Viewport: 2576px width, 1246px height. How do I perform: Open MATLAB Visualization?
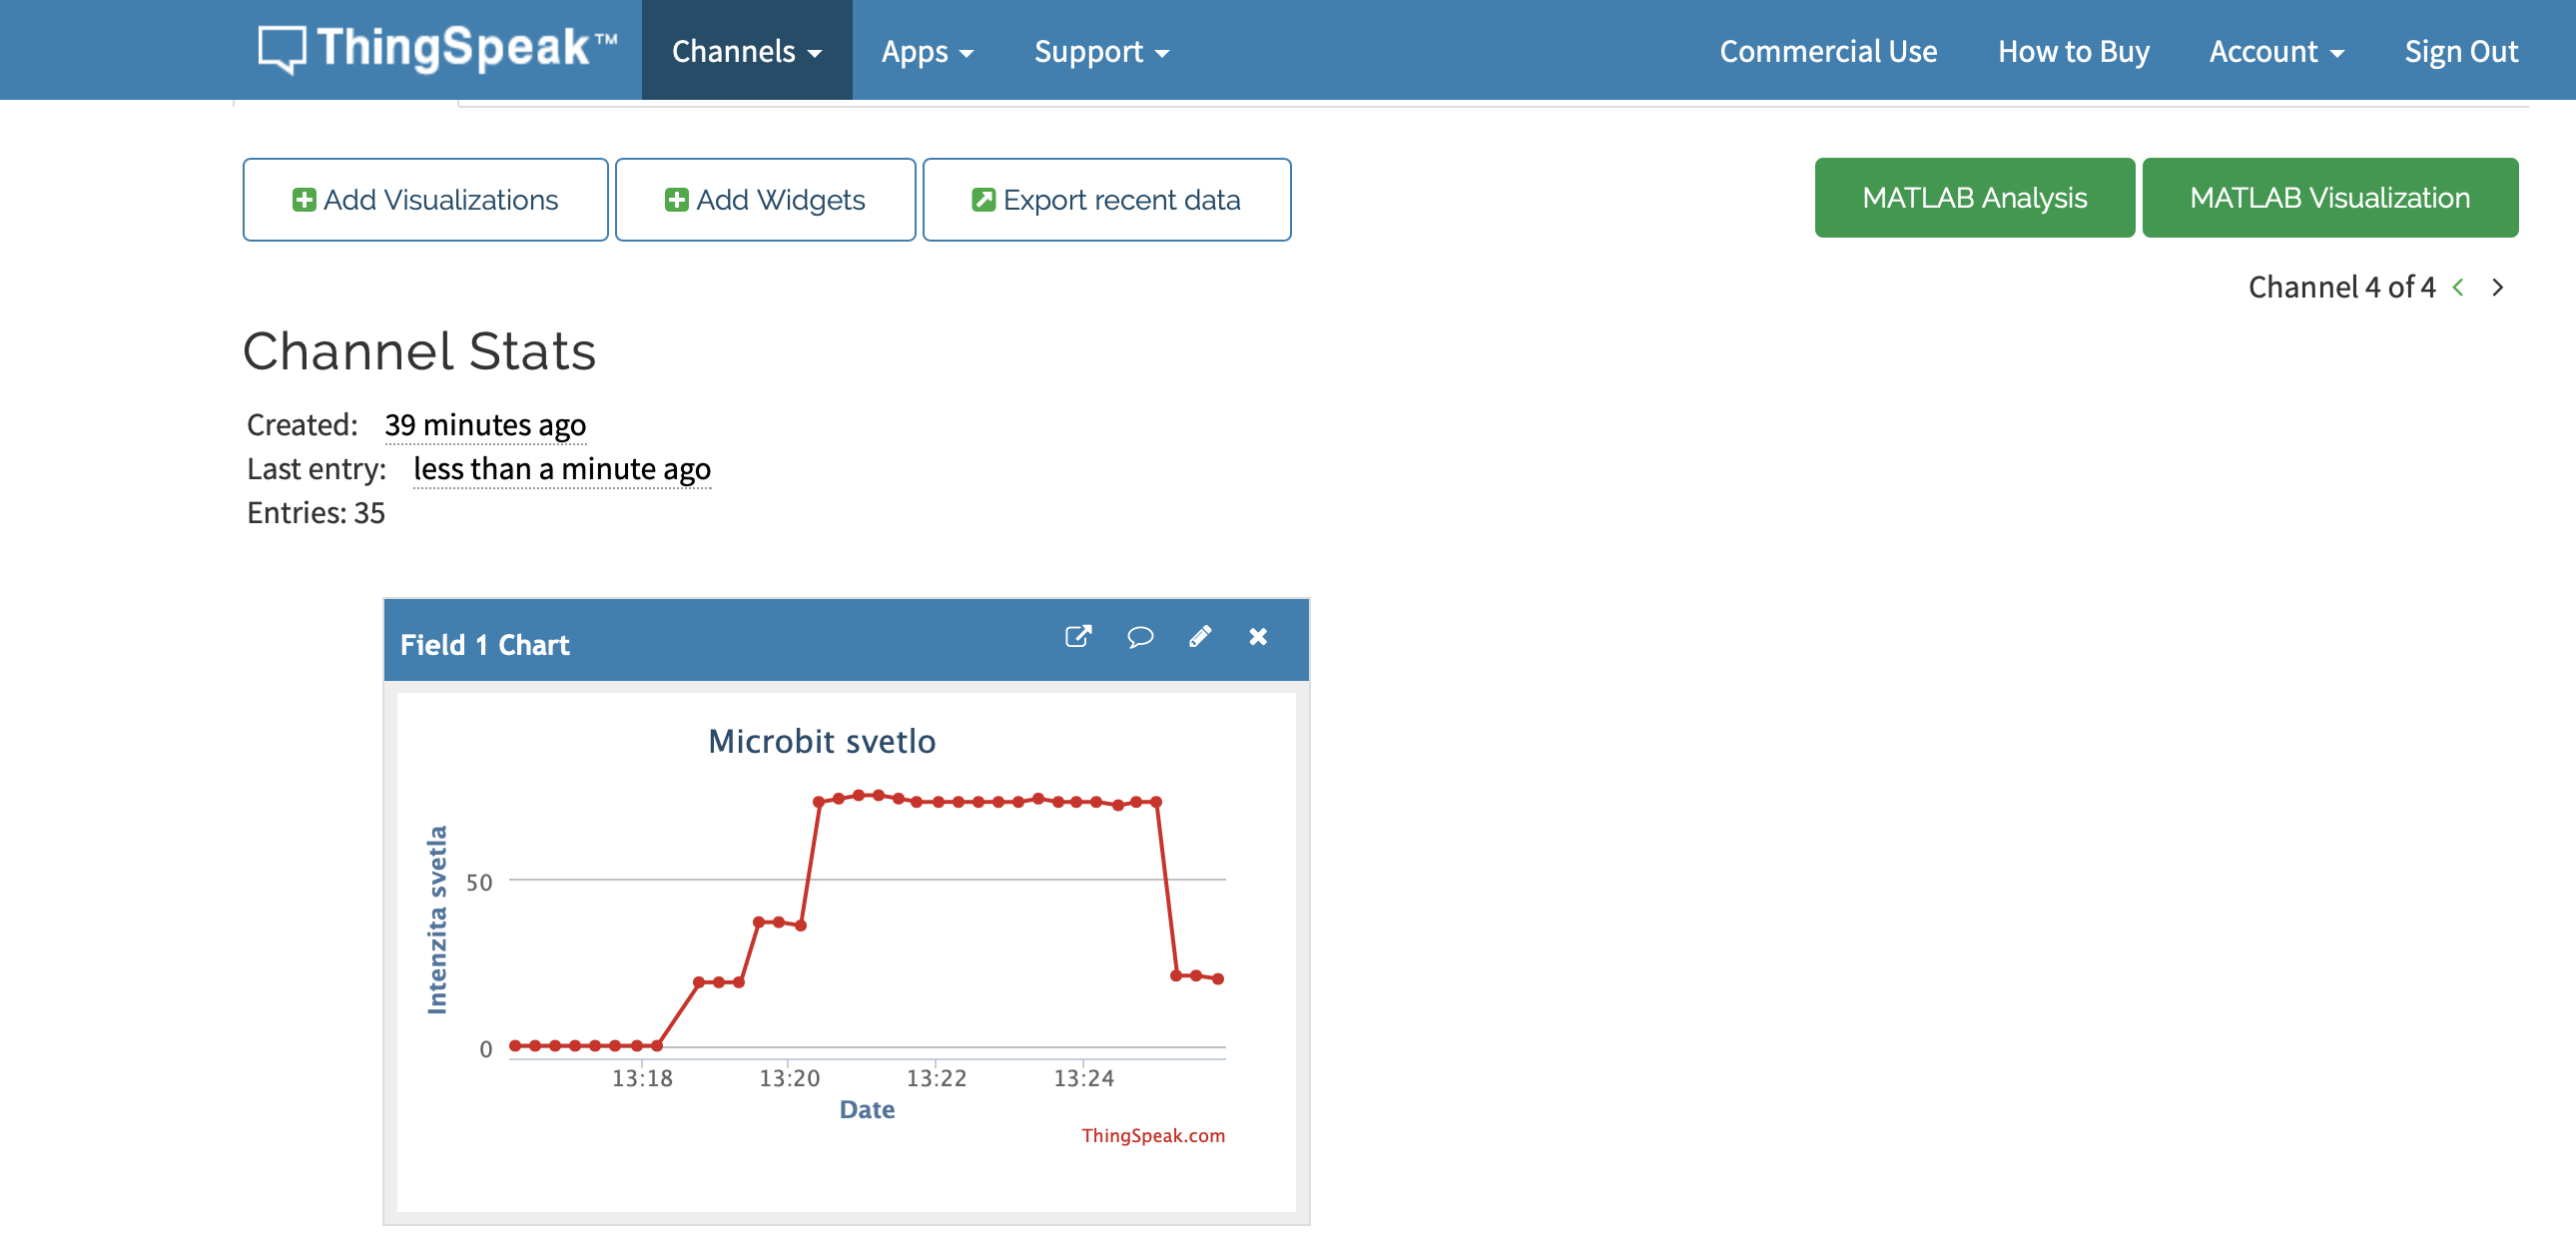coord(2329,198)
